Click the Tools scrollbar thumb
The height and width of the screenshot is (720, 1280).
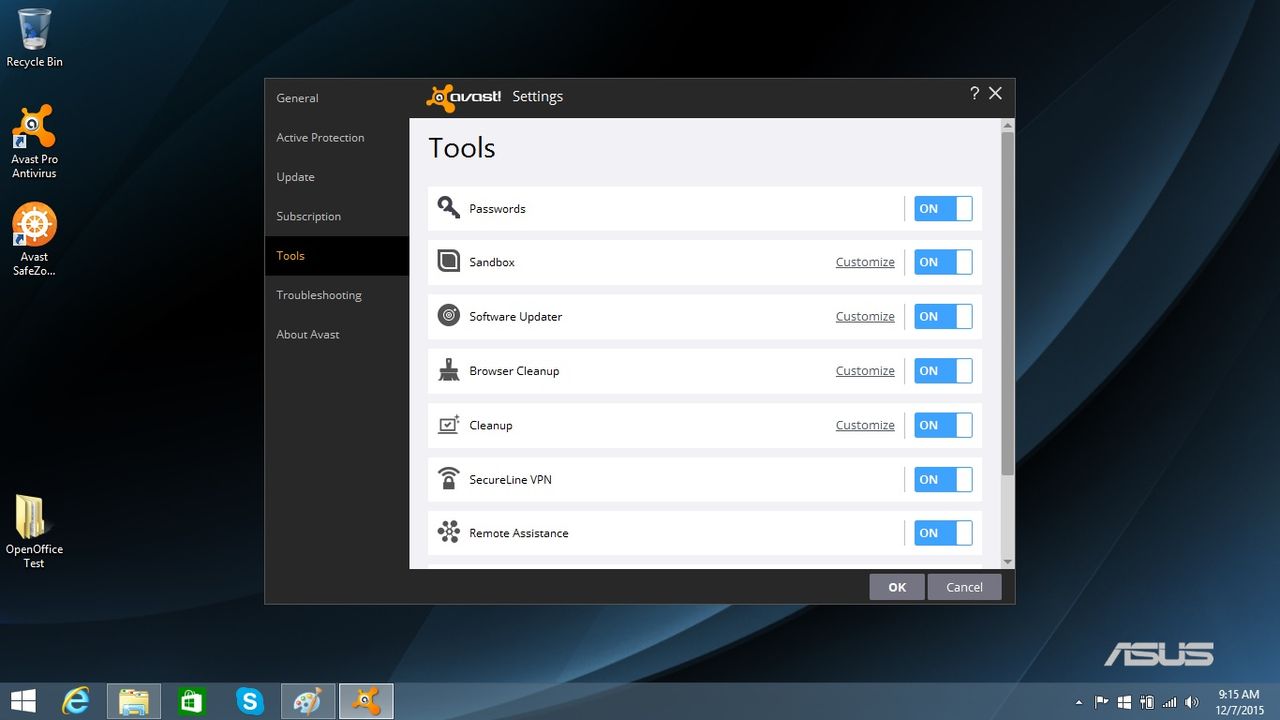1007,303
